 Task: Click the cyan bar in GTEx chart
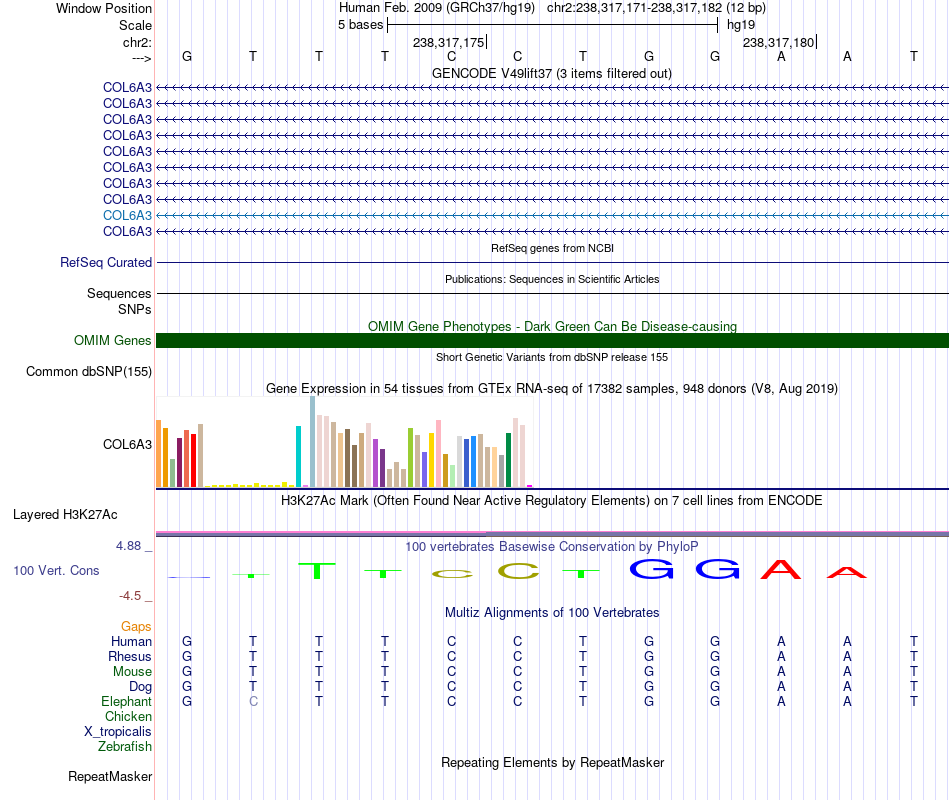(x=298, y=456)
